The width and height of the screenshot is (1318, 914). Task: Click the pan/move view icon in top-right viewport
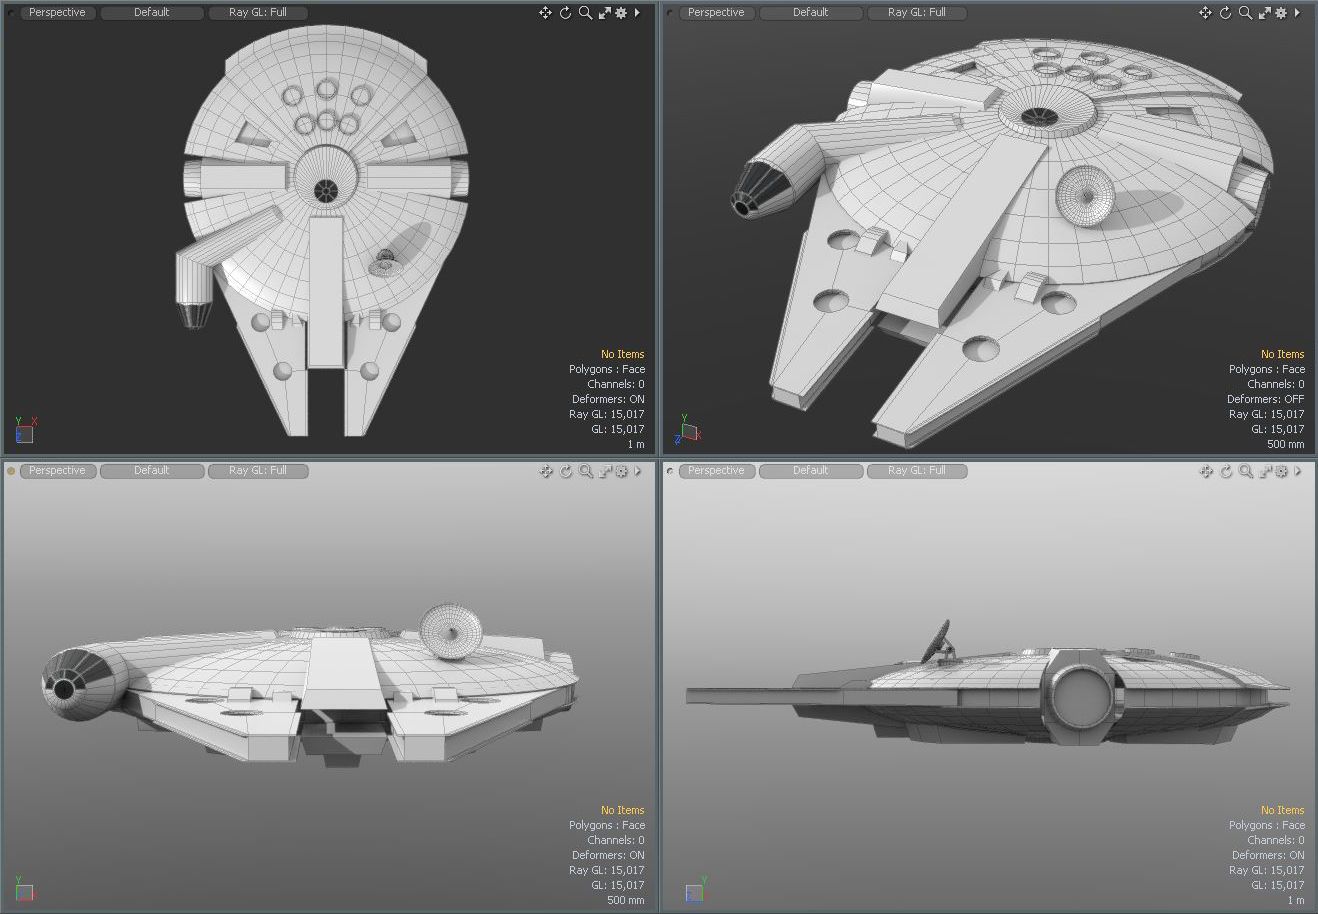pos(1205,13)
